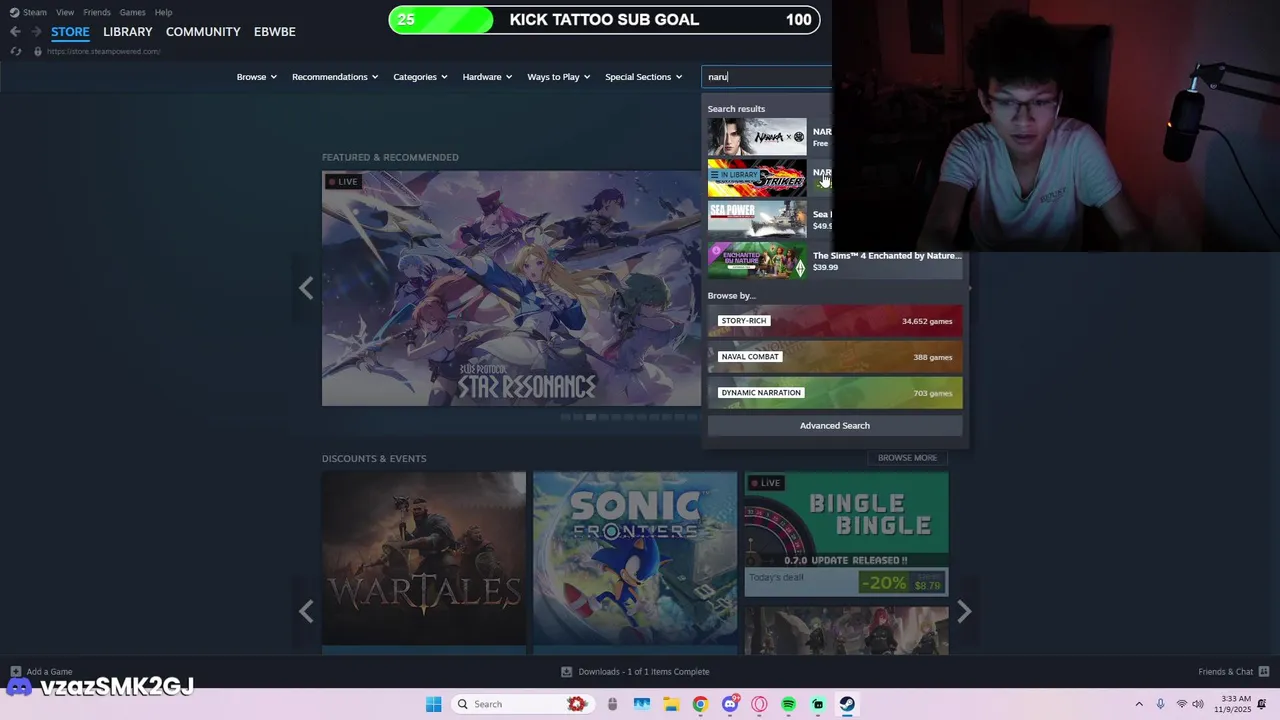Screen dimensions: 1280x720
Task: Open the View menu
Action: (65, 12)
